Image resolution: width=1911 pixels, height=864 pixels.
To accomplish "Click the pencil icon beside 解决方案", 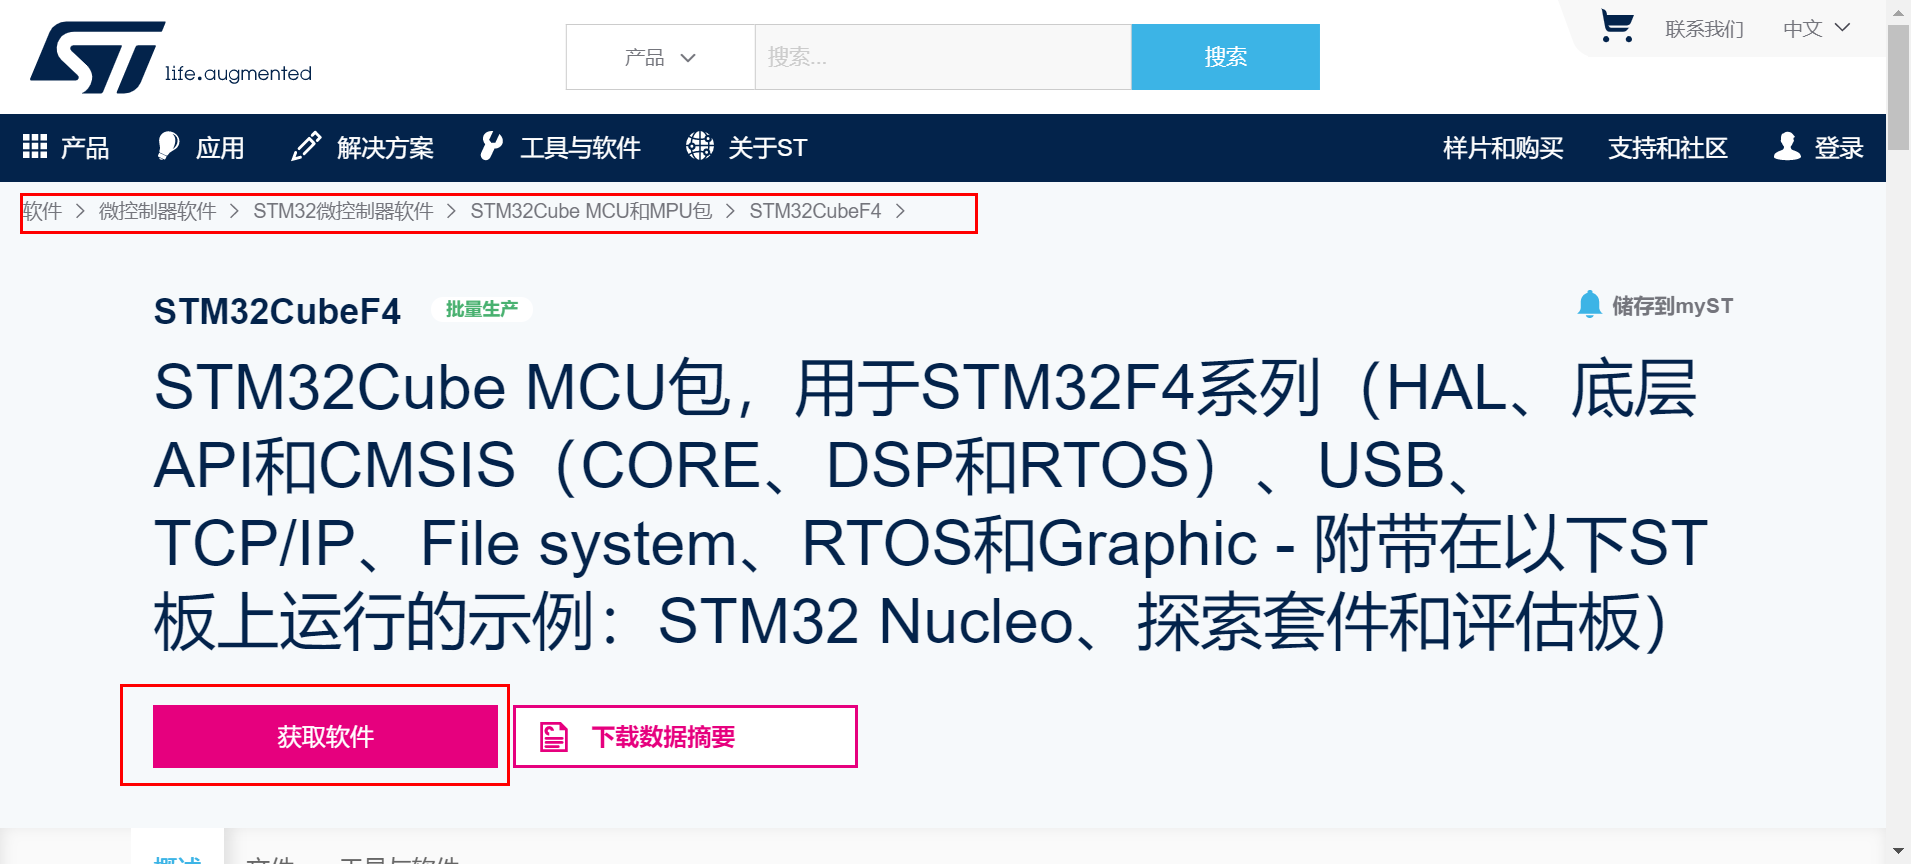I will click(306, 146).
